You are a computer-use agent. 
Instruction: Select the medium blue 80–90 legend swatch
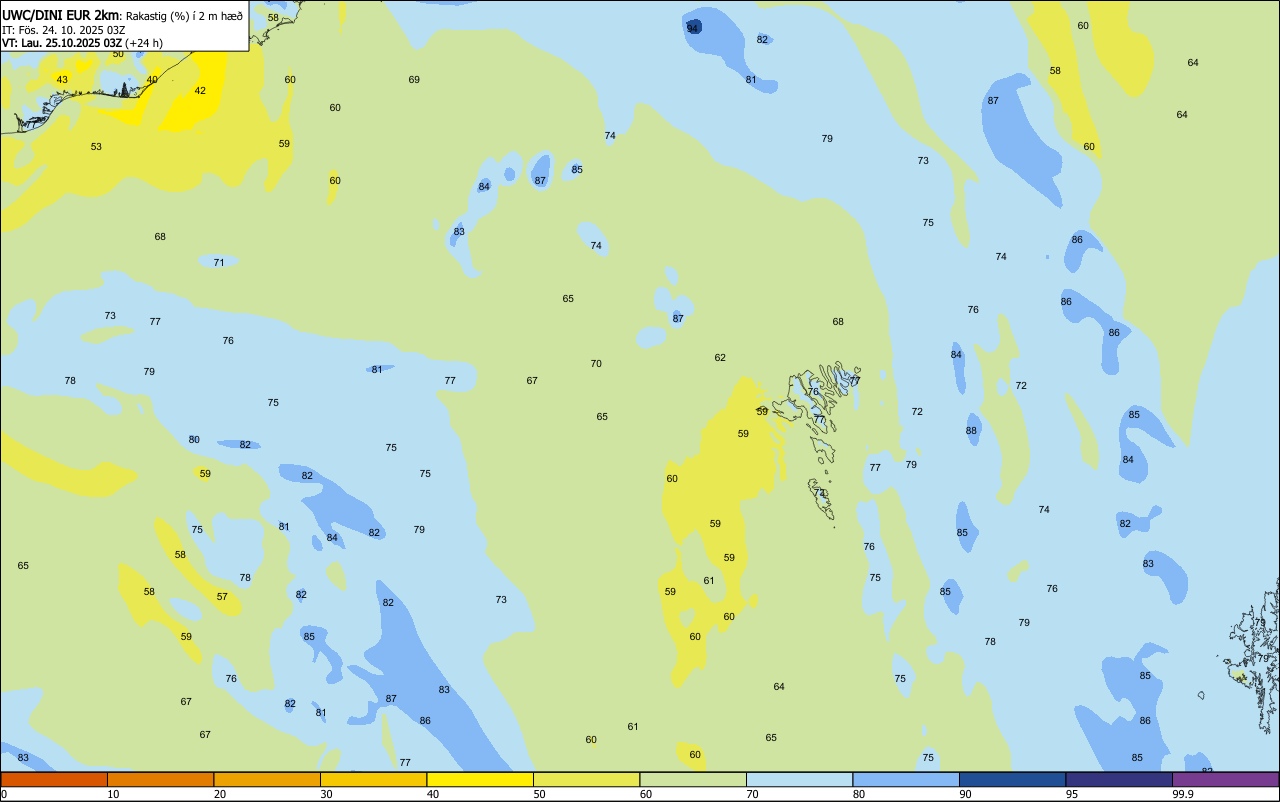click(906, 779)
